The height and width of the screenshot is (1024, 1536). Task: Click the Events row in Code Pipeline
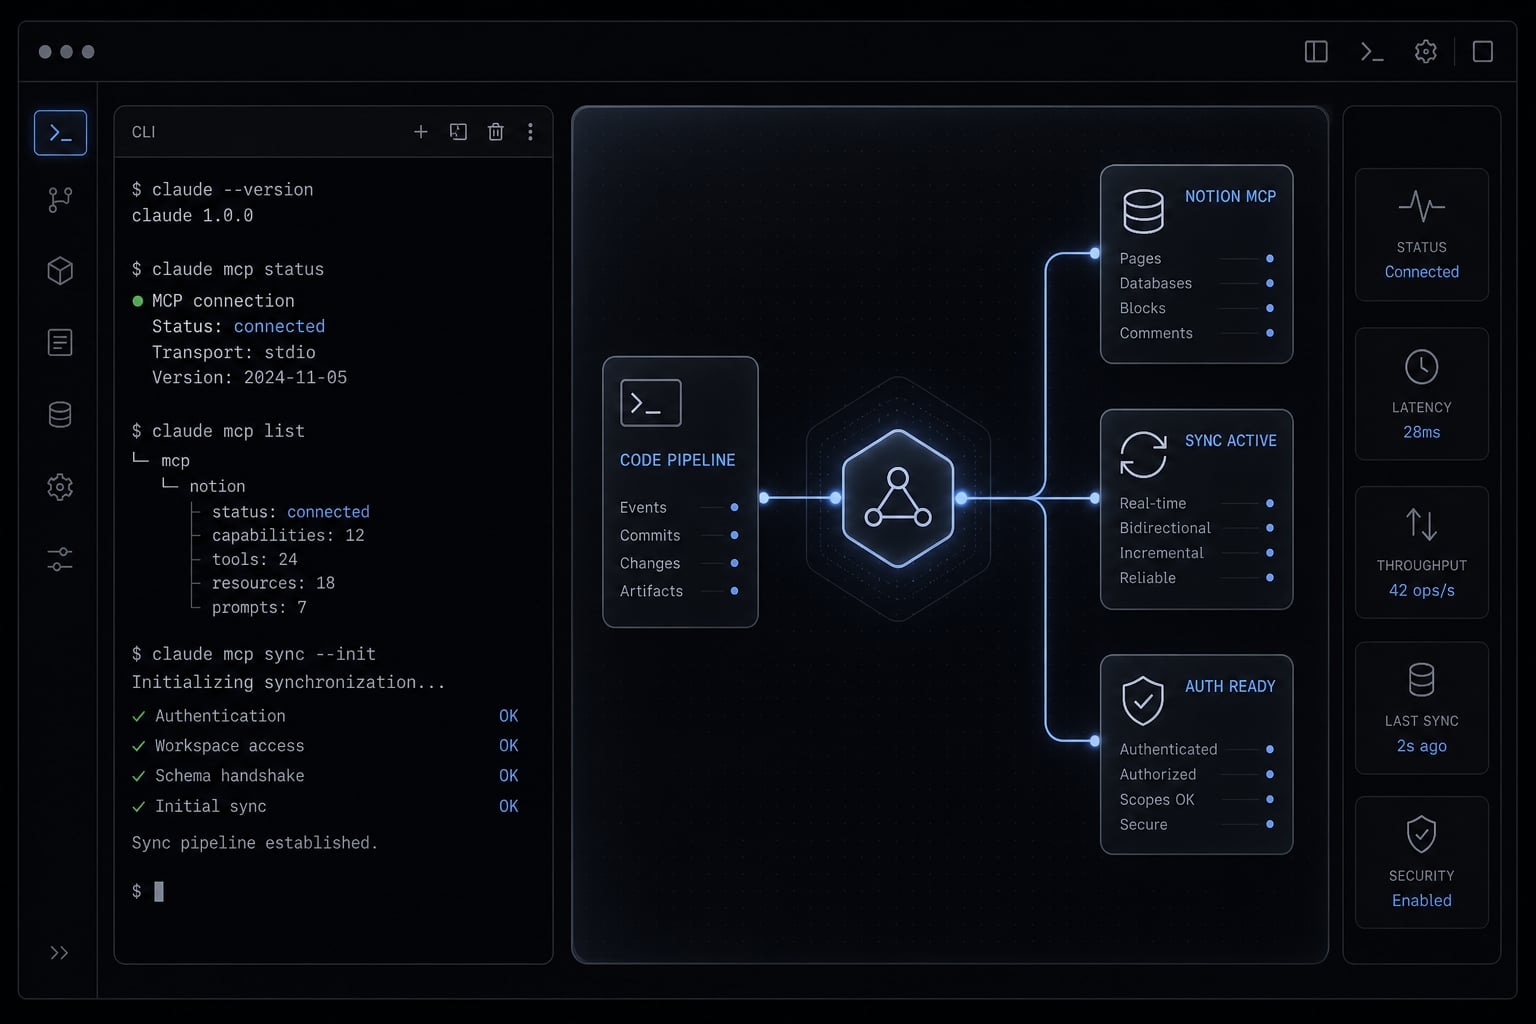click(679, 508)
